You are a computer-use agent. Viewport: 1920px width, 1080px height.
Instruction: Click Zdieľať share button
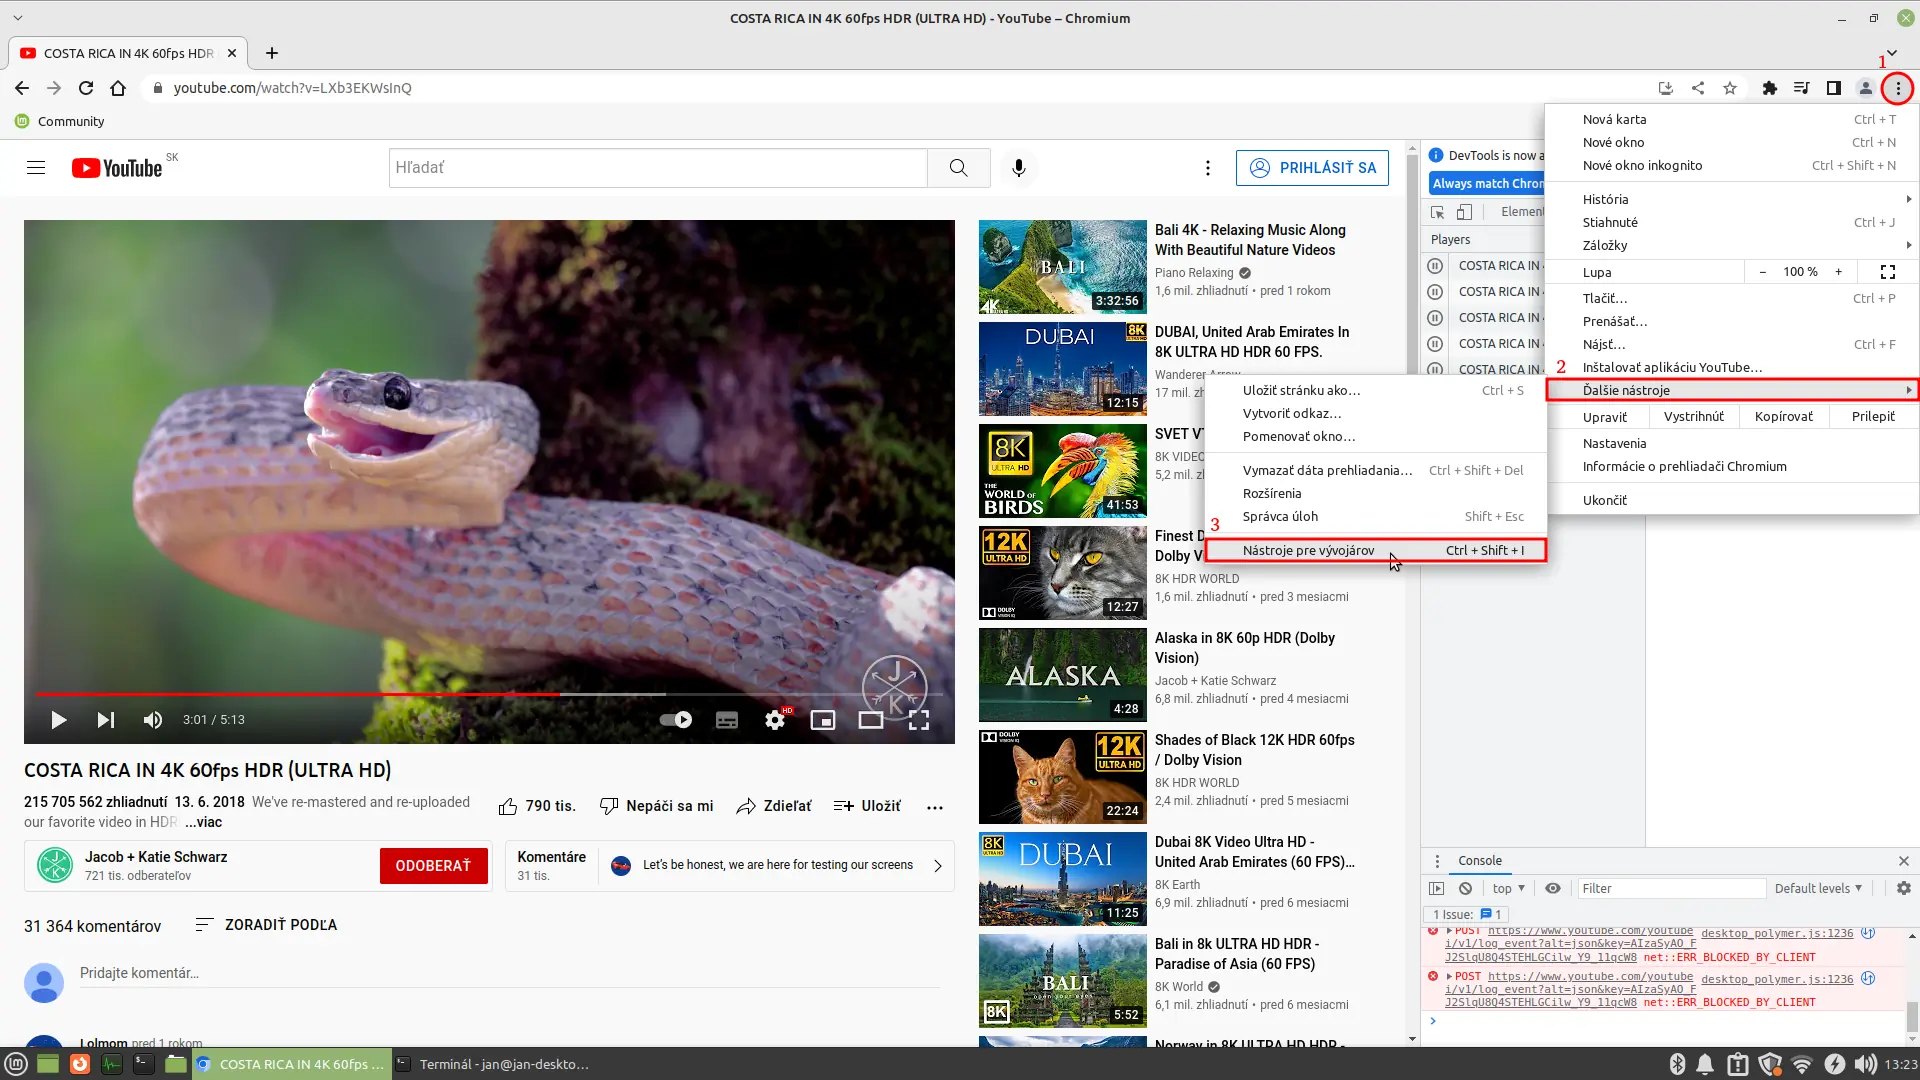773,806
